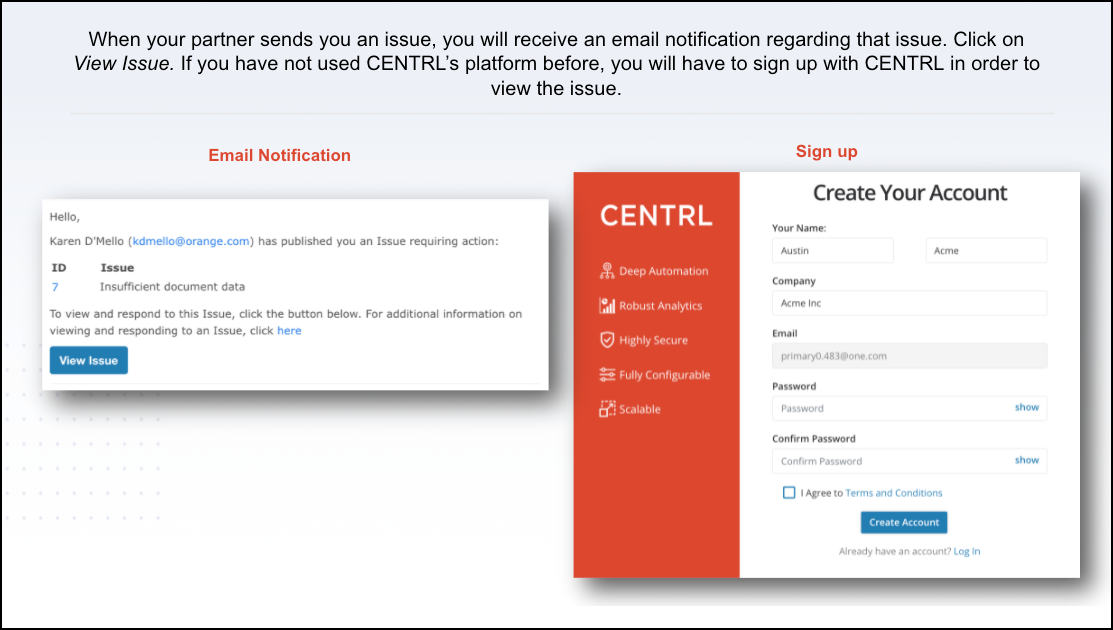
Task: Show the Confirm Password field contents
Action: [1026, 460]
